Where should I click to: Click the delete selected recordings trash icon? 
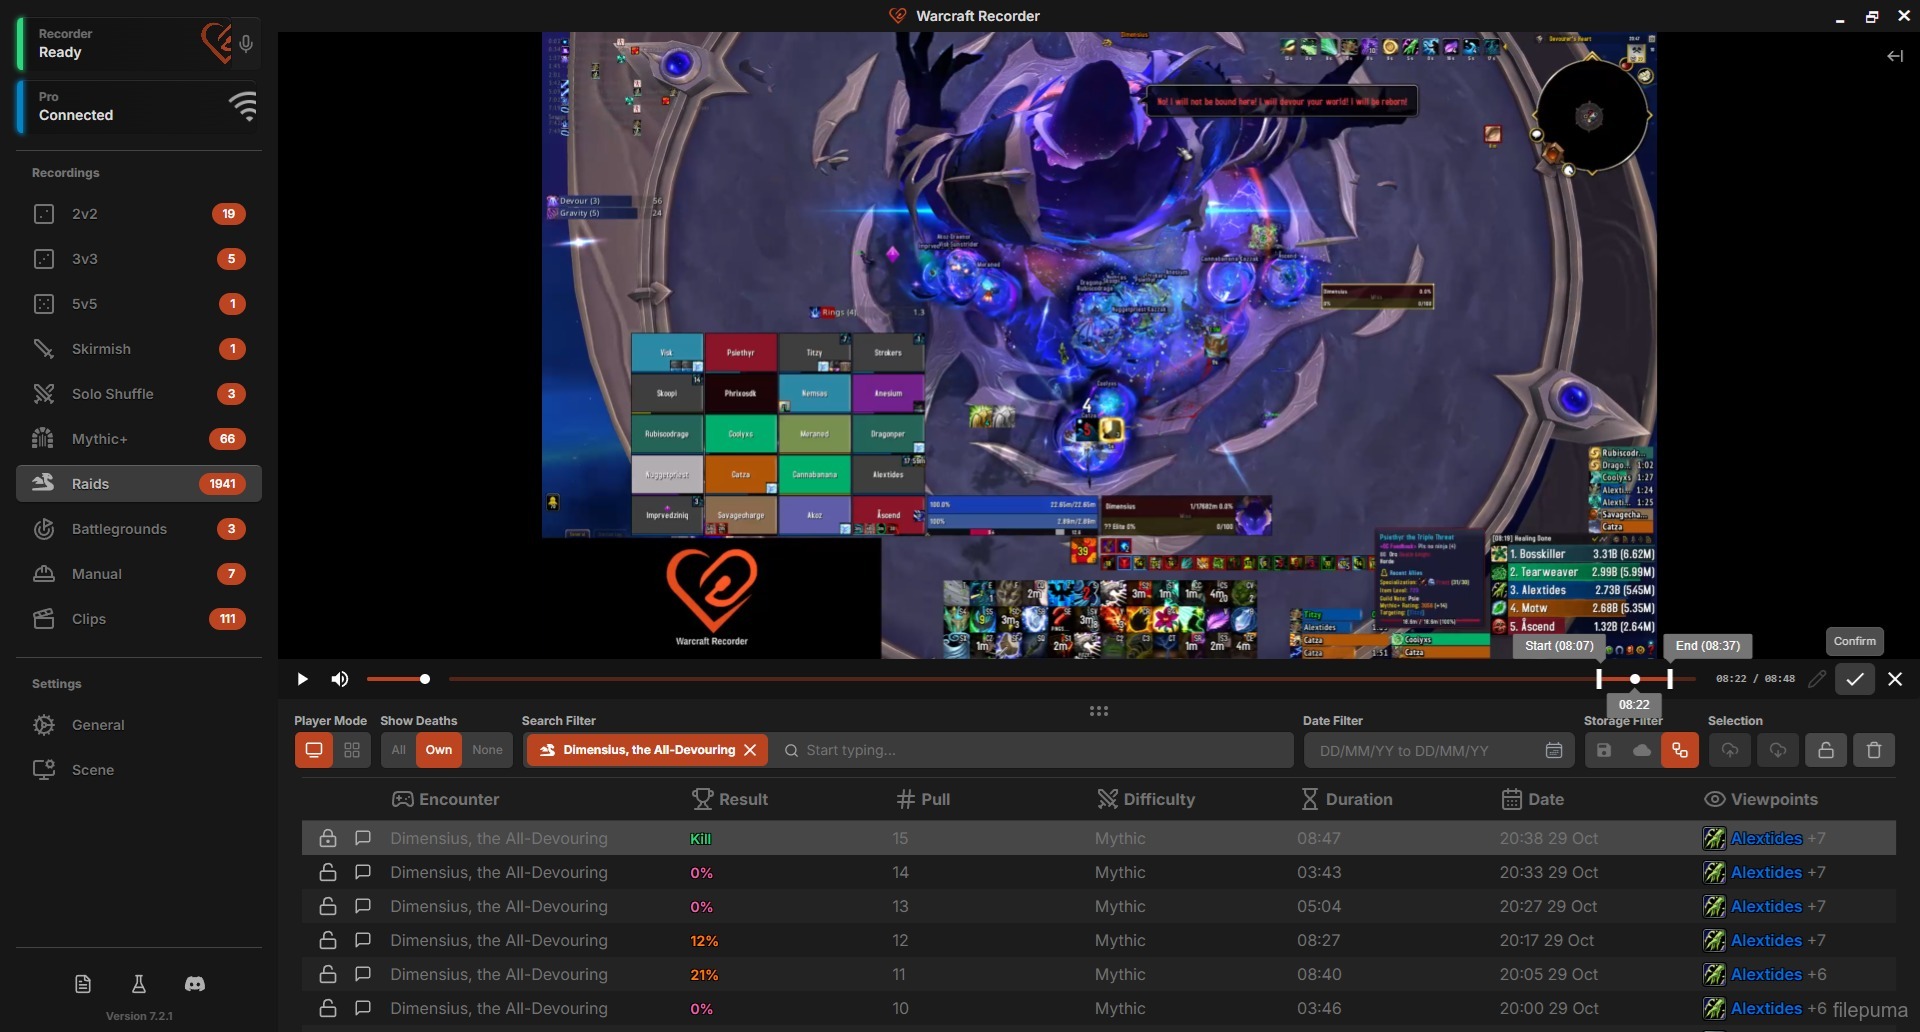click(x=1873, y=750)
